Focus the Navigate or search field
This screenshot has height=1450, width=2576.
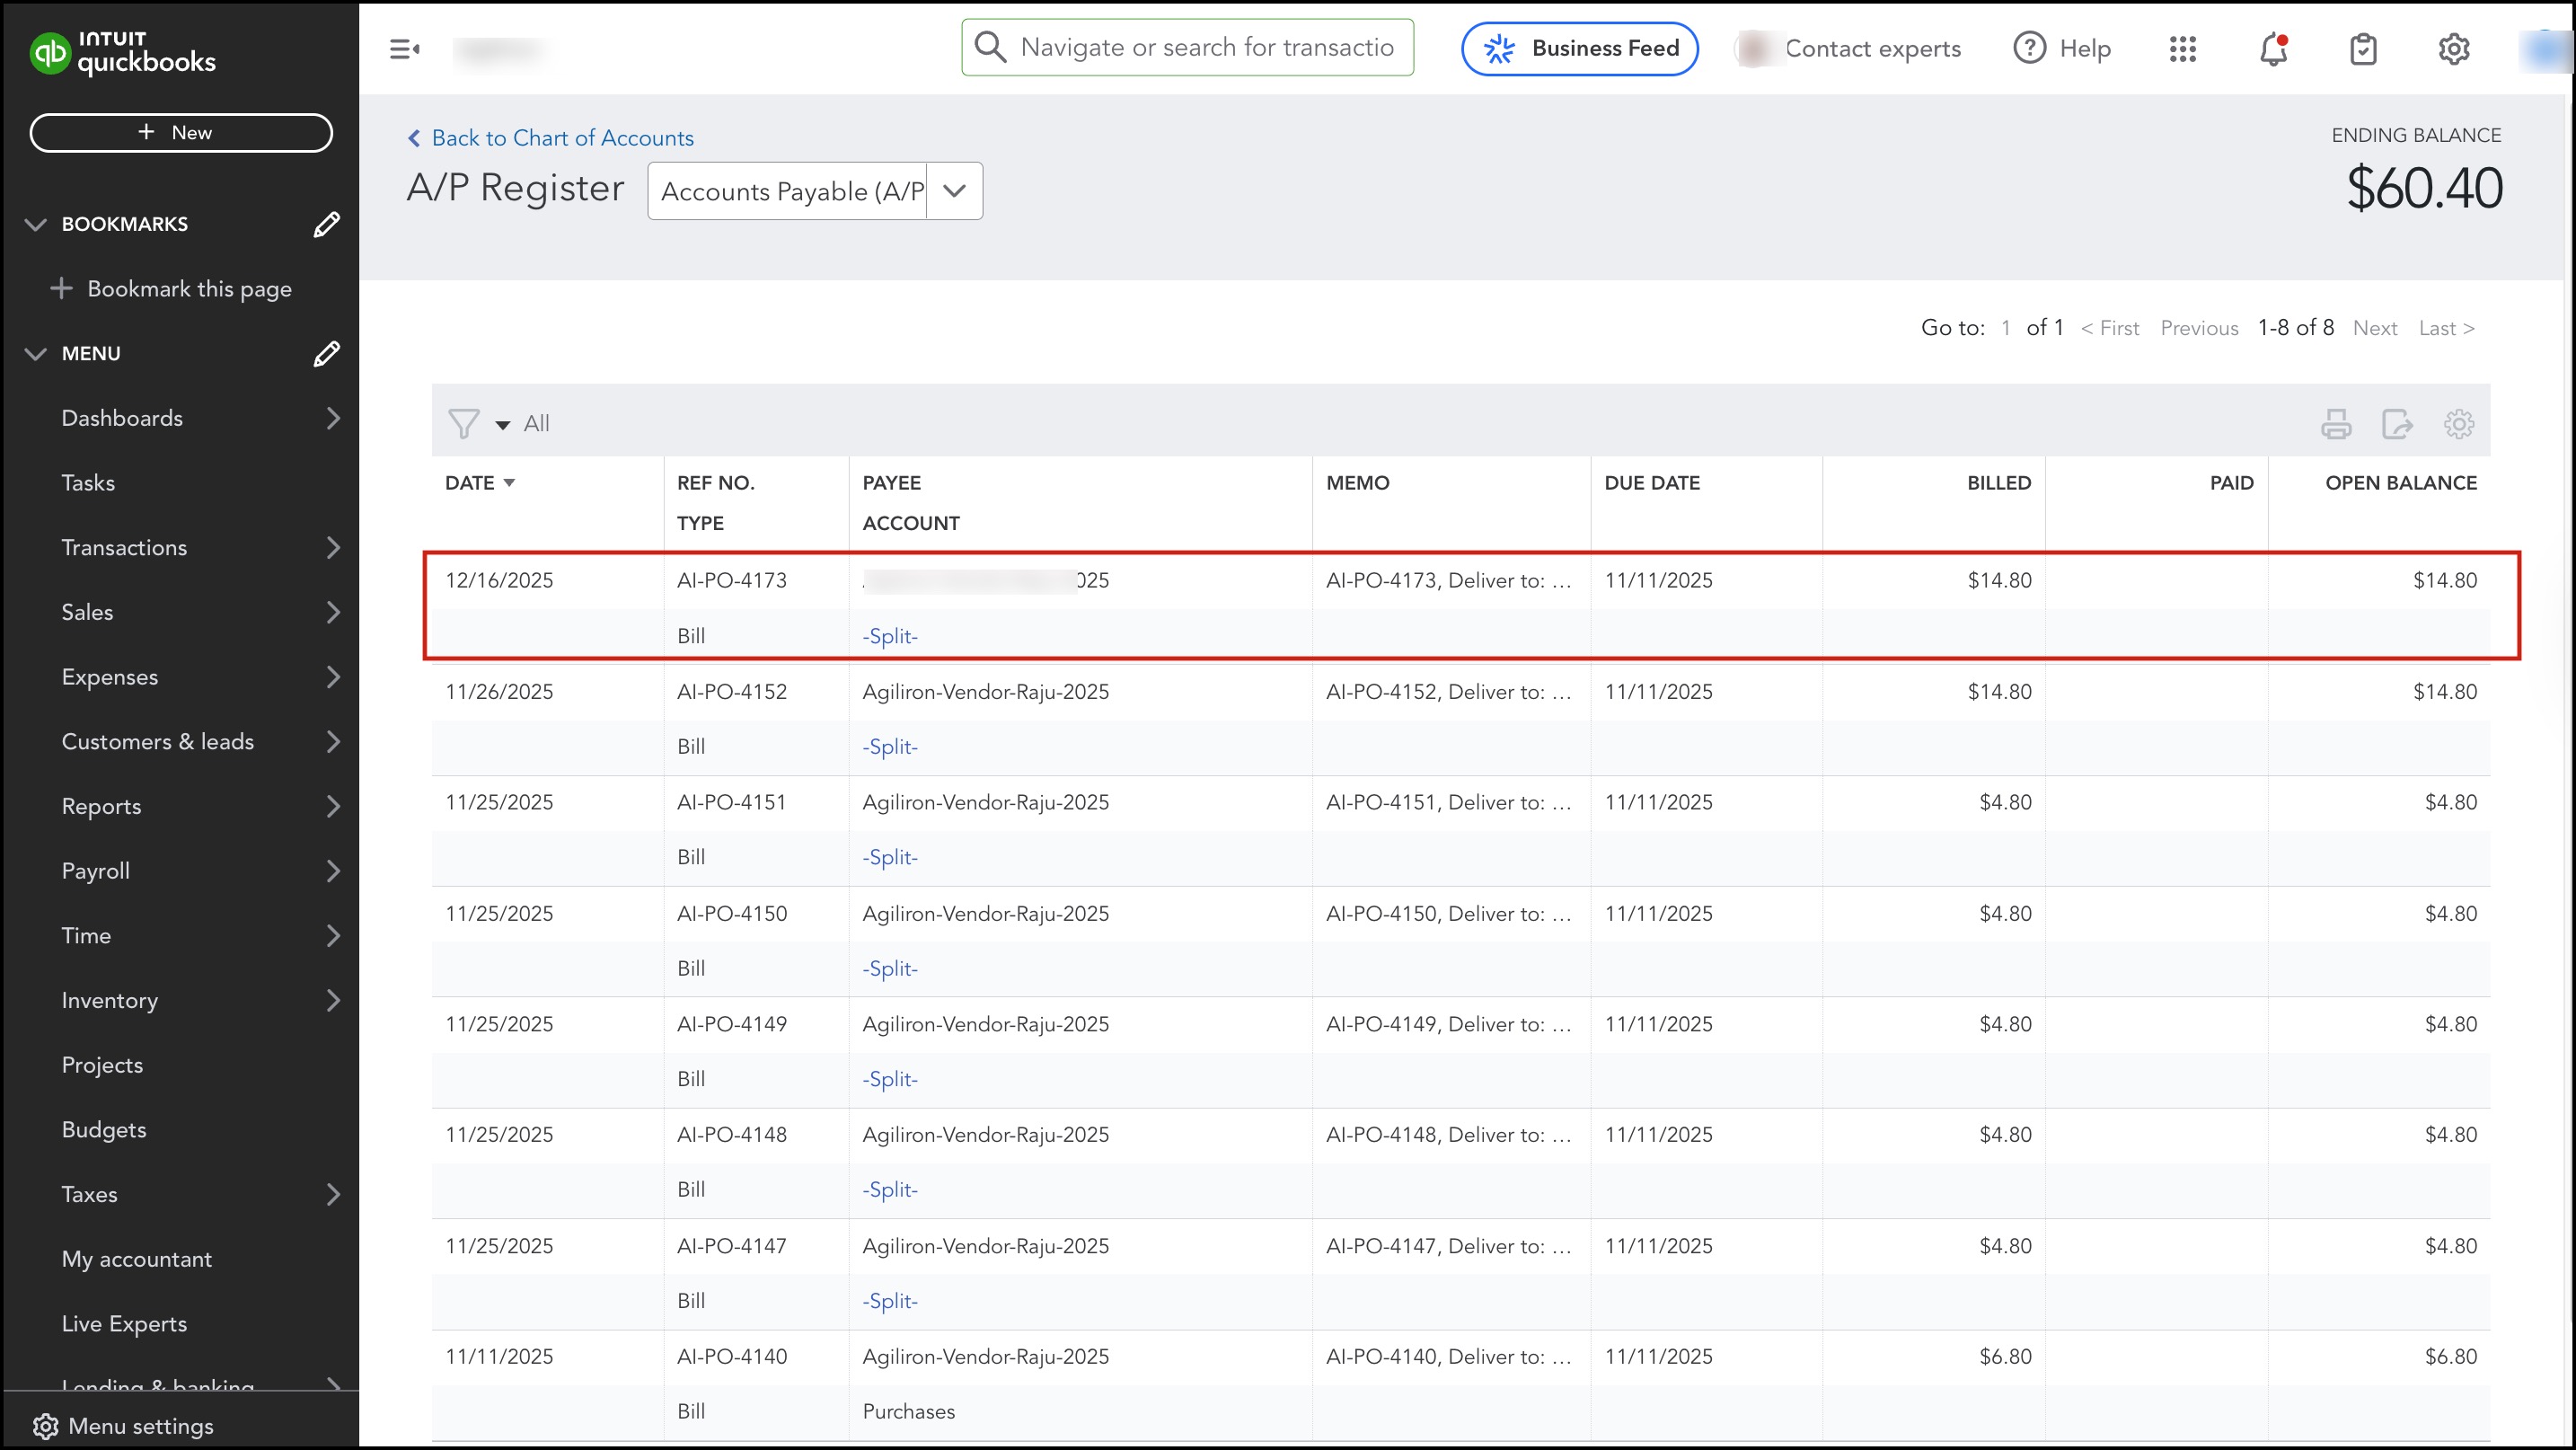point(1205,47)
